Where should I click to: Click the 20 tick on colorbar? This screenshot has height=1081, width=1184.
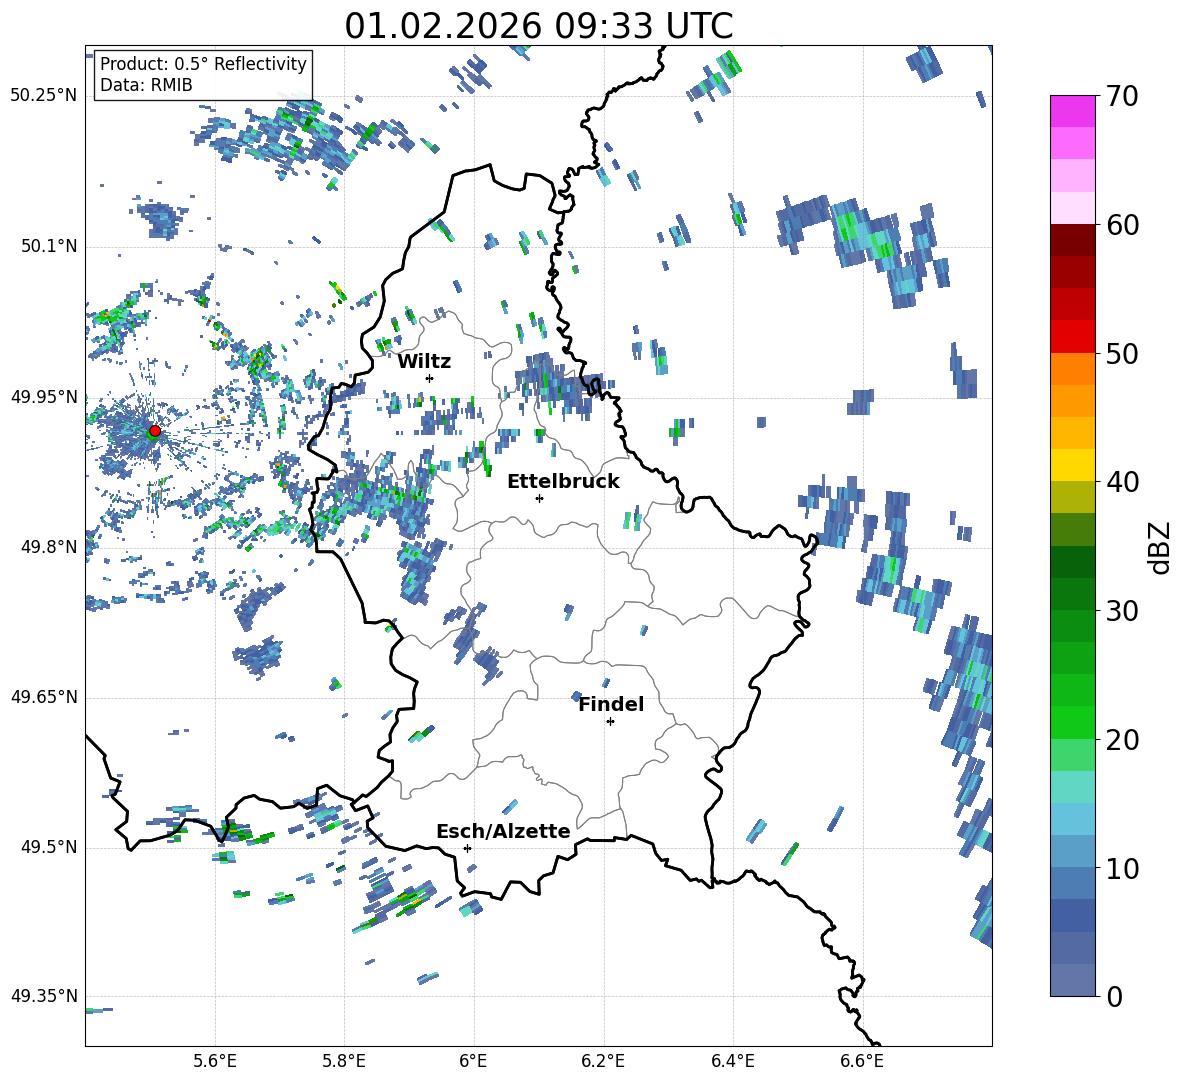click(x=1122, y=740)
